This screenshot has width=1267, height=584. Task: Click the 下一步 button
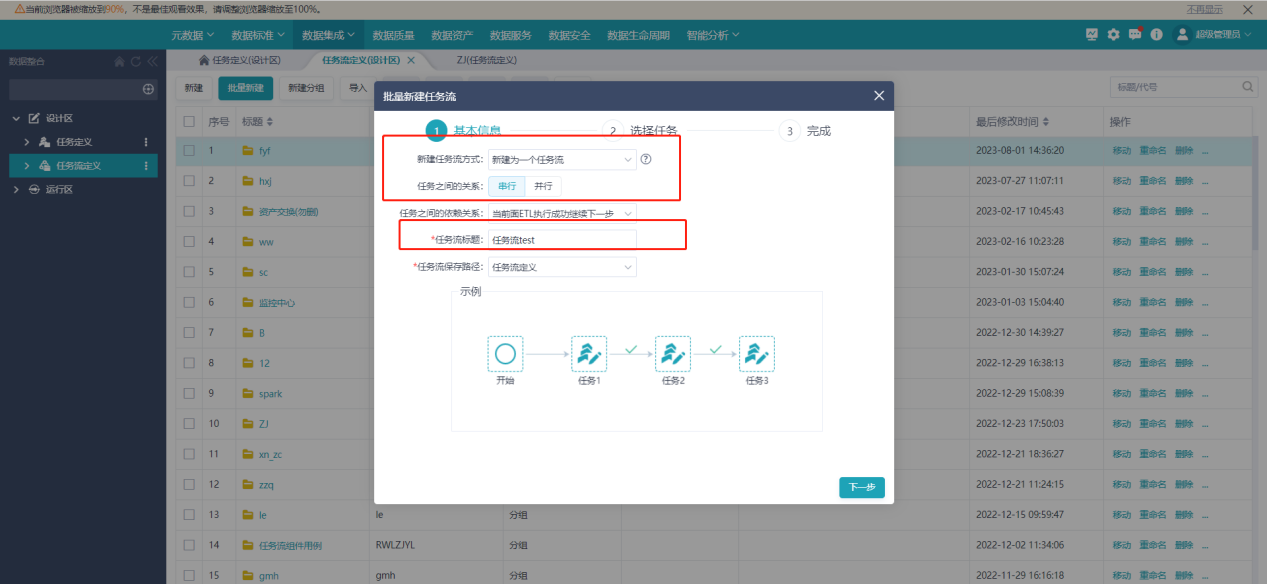tap(861, 488)
